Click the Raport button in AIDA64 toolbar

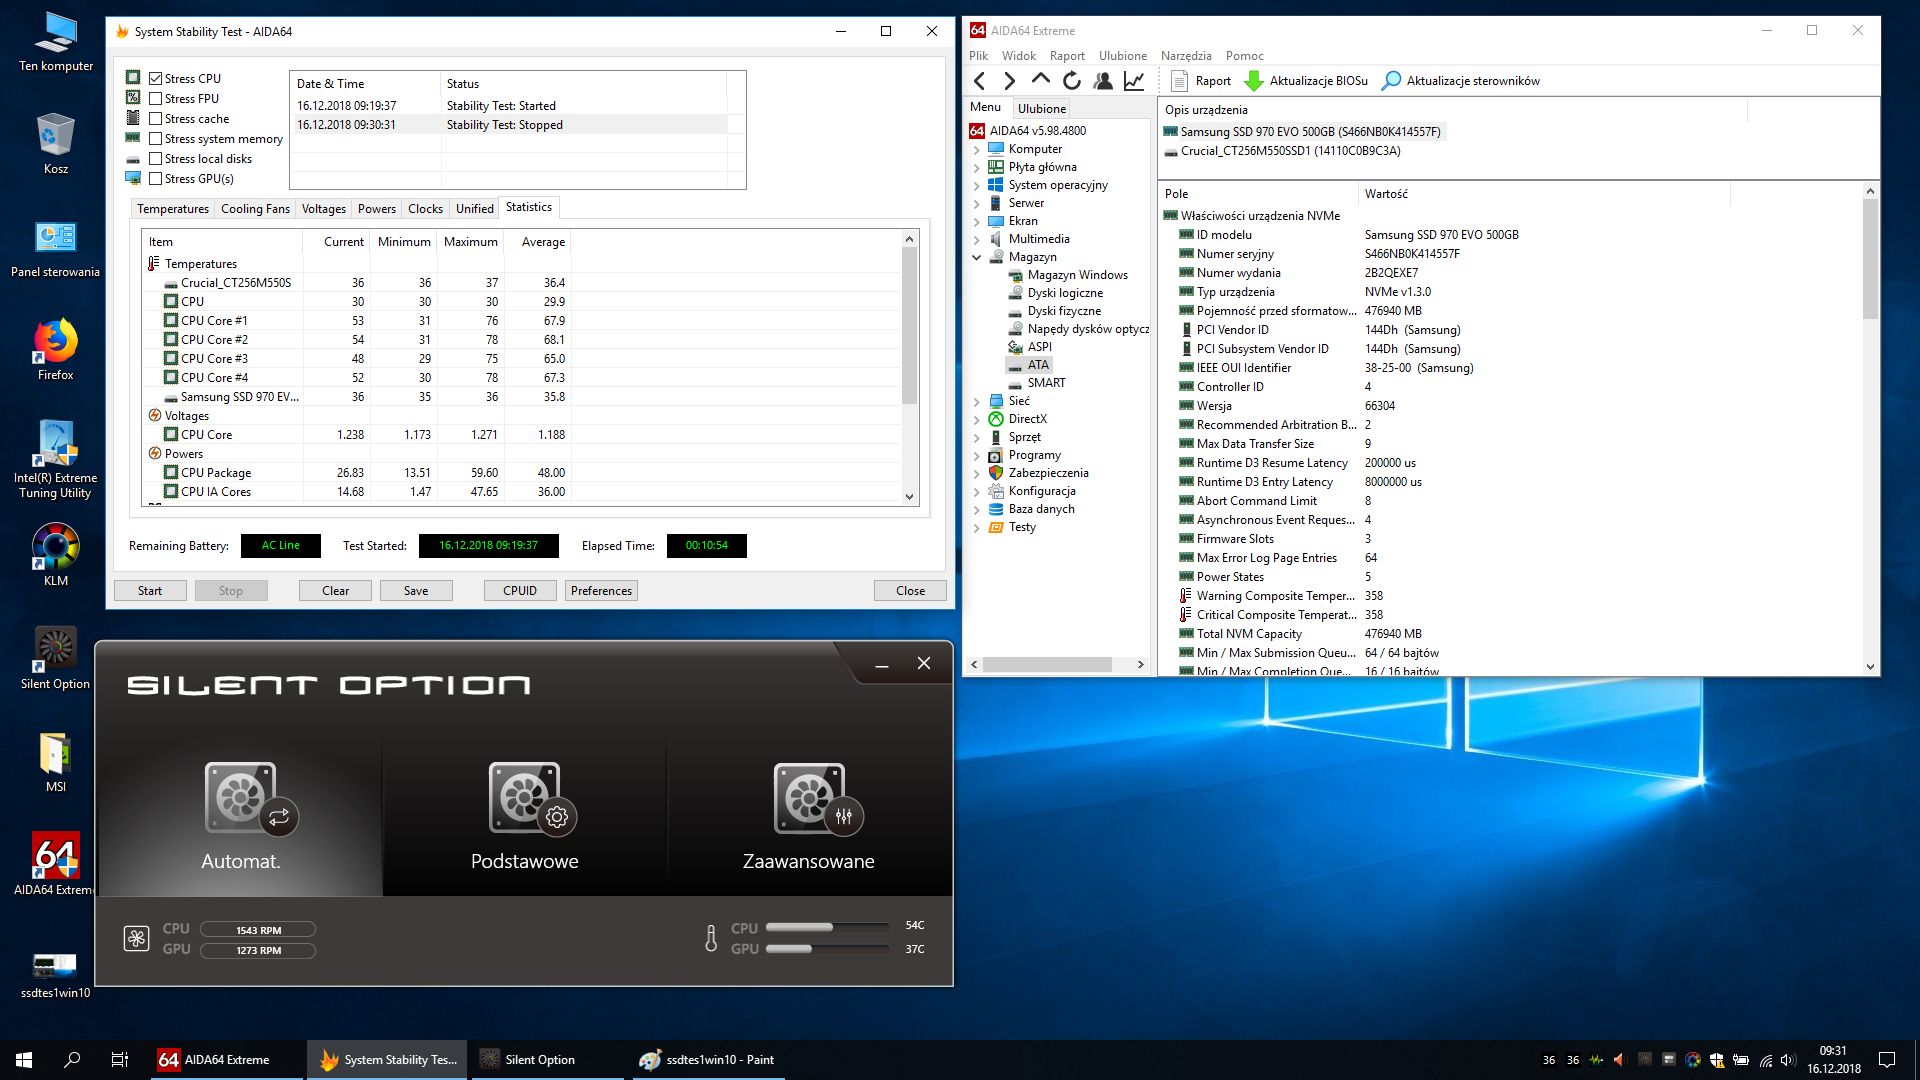click(x=1201, y=81)
